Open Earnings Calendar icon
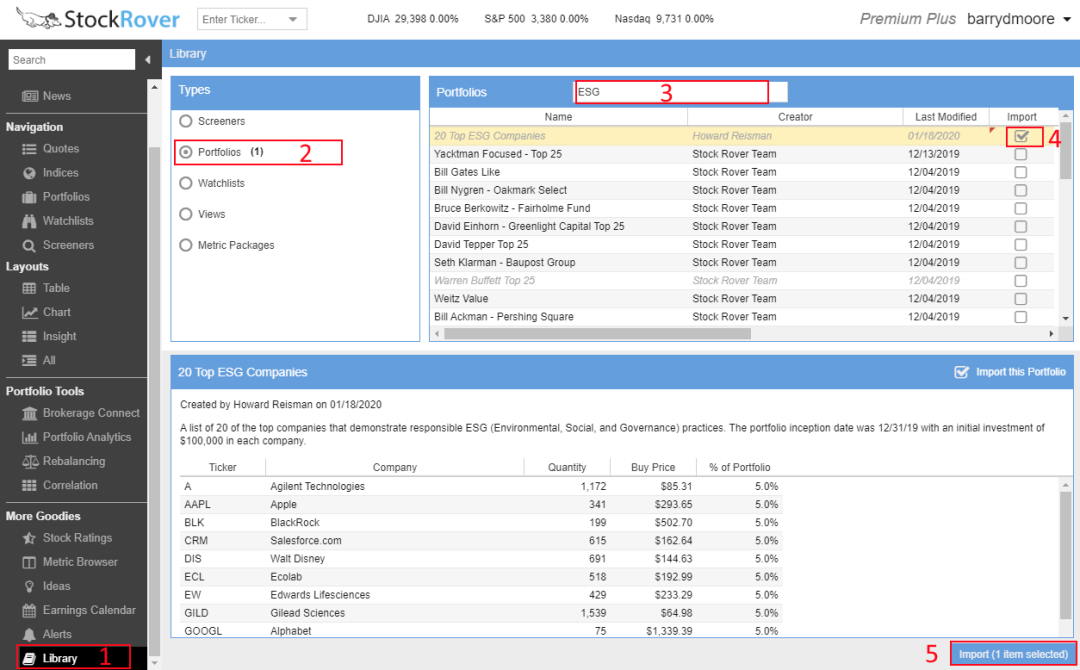Image resolution: width=1080 pixels, height=670 pixels. point(29,611)
